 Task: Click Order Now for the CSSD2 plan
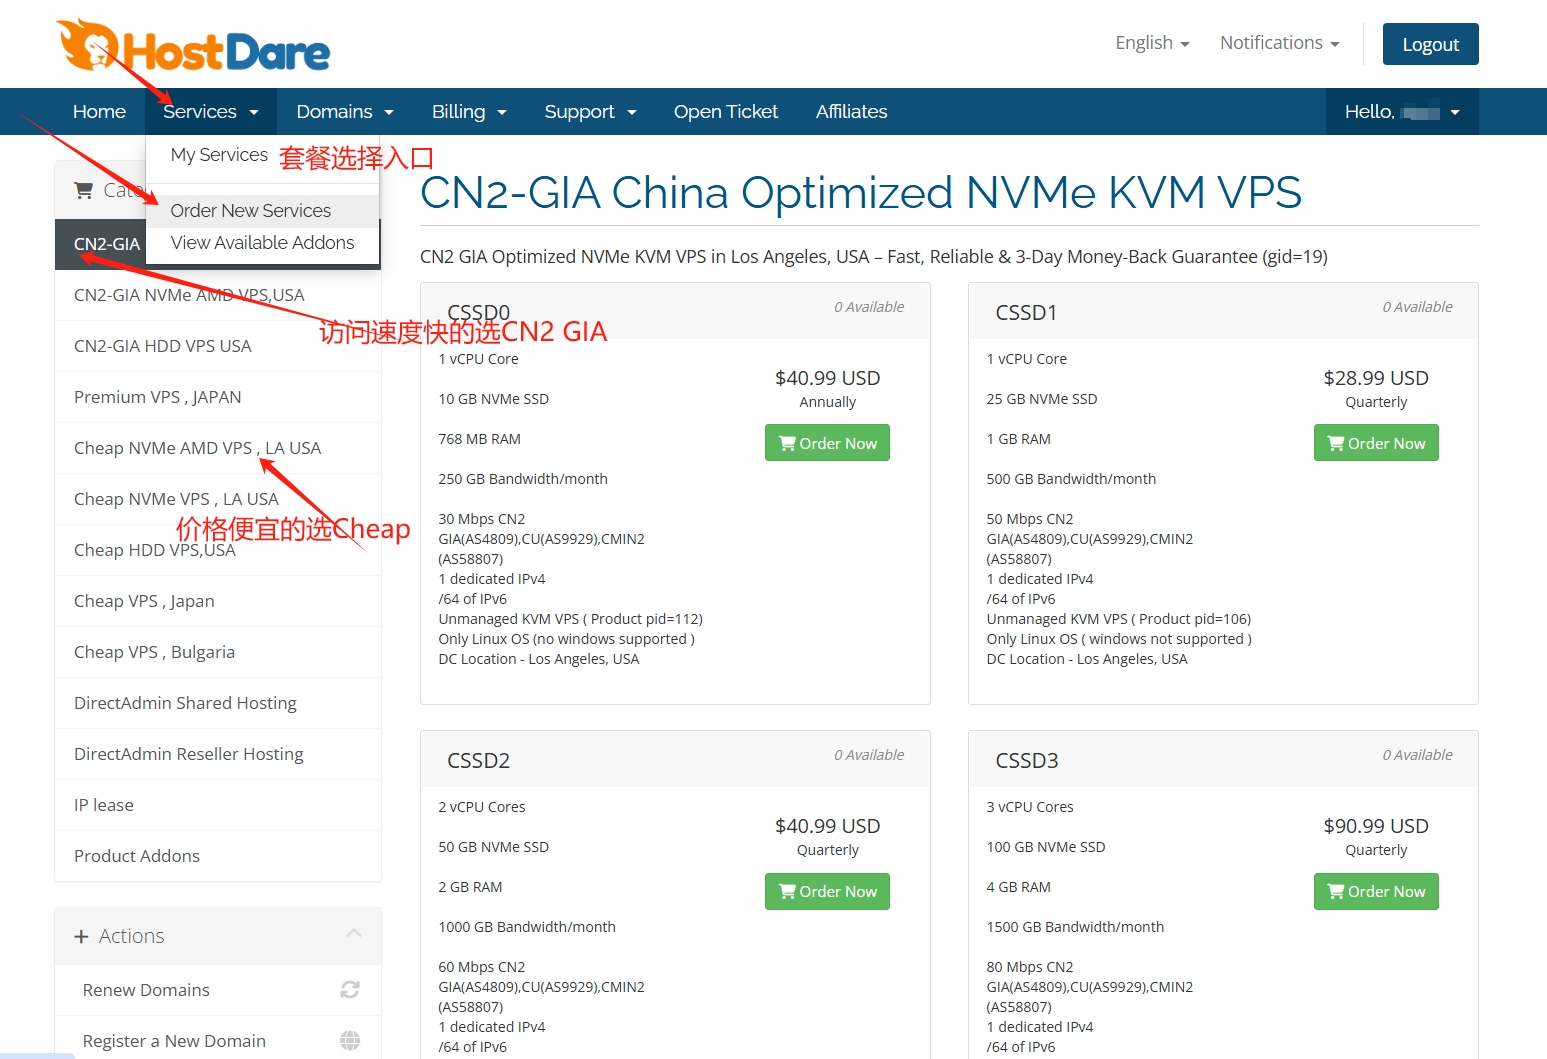click(x=827, y=891)
